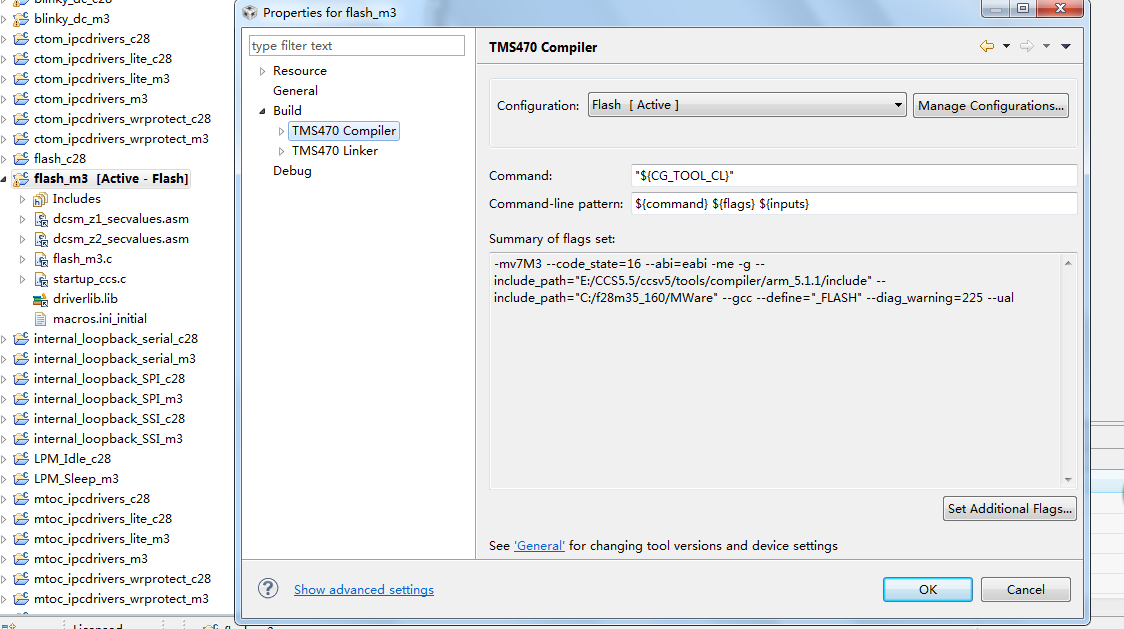The image size is (1124, 629).
Task: Click the dcsm_z1_secvalues.asm file icon
Action: [41, 219]
